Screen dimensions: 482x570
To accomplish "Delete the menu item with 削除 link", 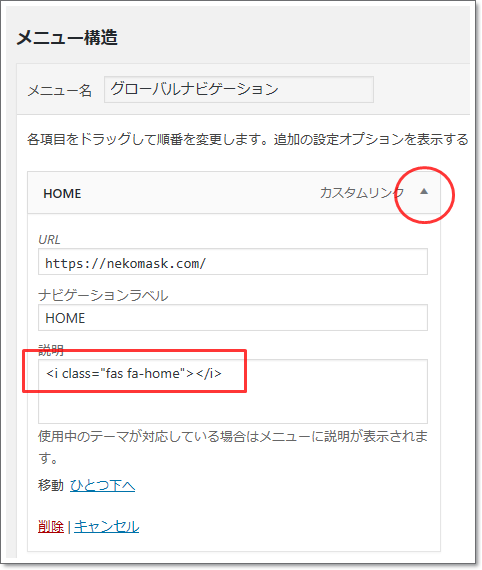I will point(51,526).
